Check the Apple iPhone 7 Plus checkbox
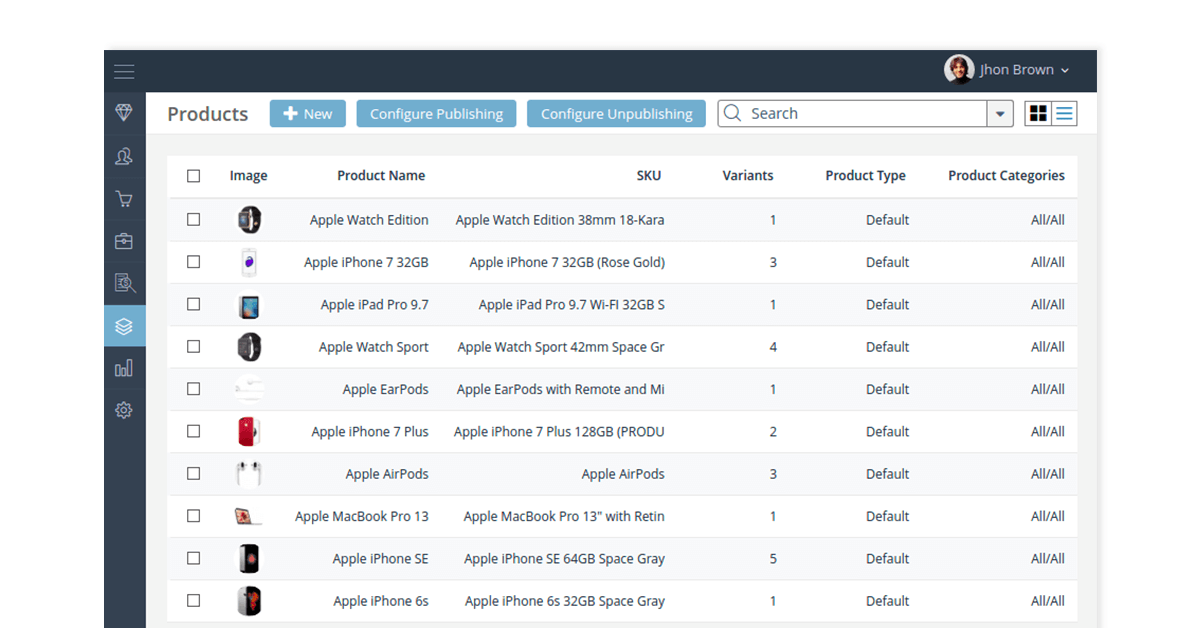Image resolution: width=1200 pixels, height=628 pixels. click(x=193, y=431)
